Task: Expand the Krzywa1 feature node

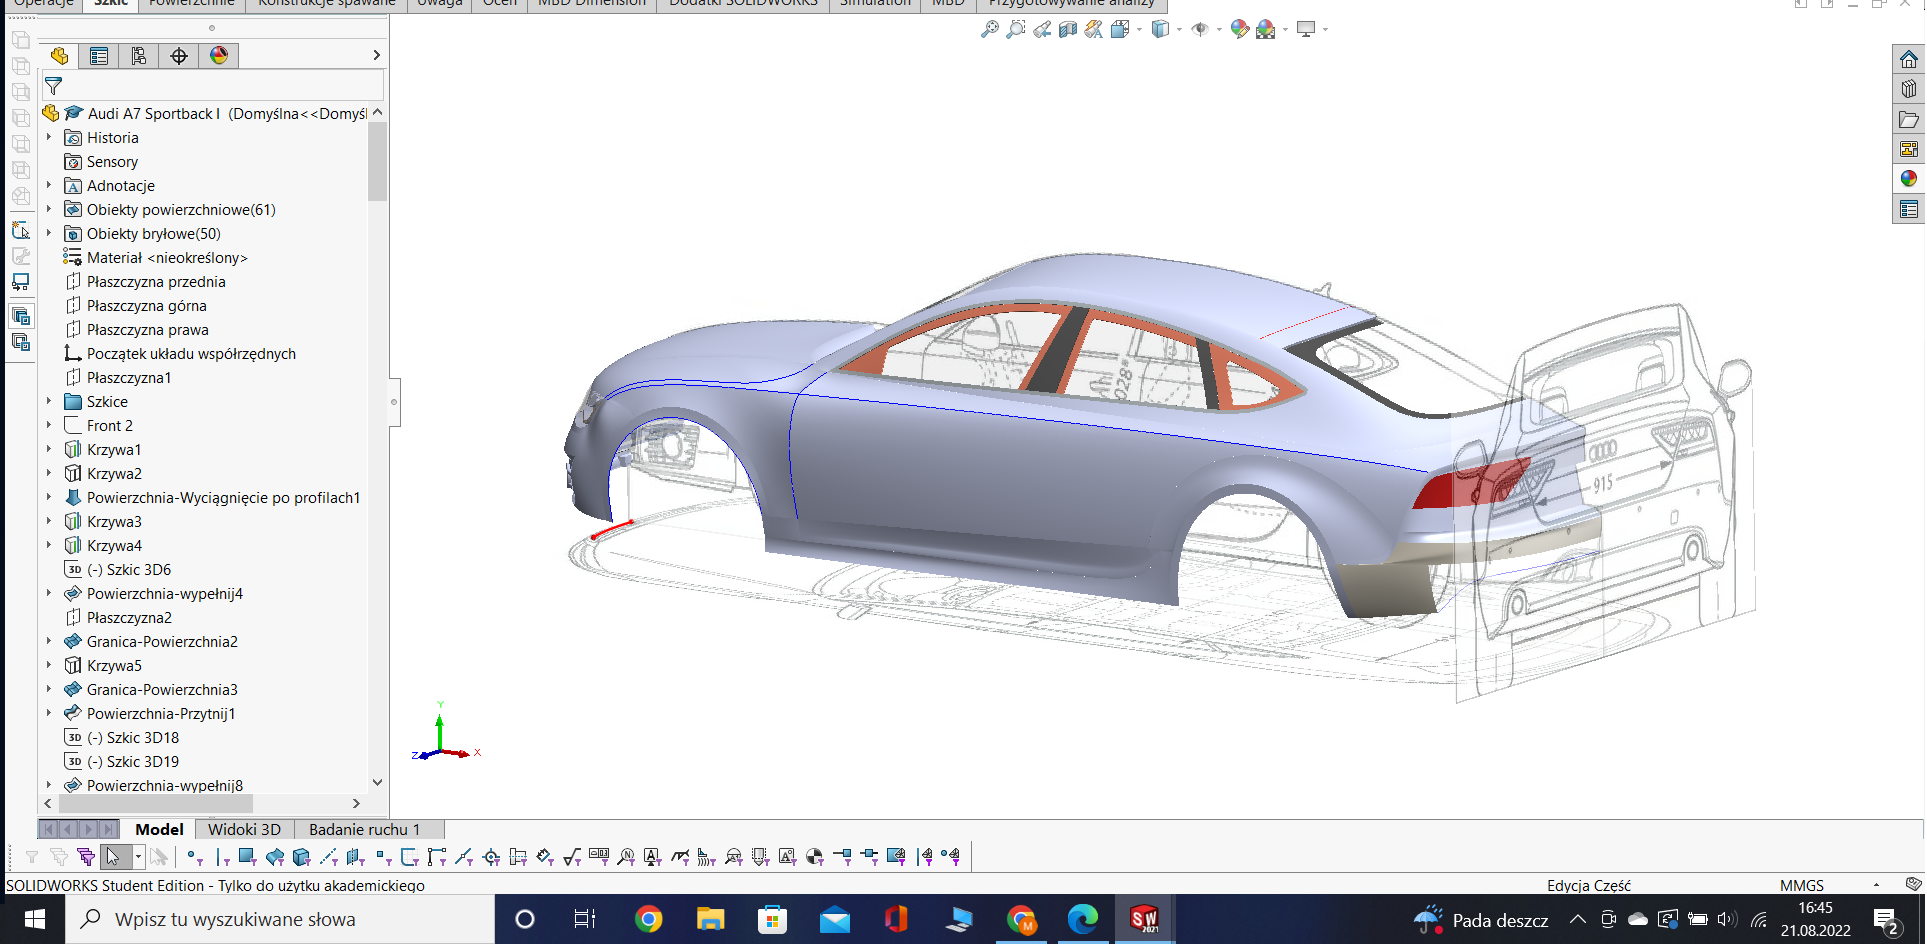Action: coord(48,449)
